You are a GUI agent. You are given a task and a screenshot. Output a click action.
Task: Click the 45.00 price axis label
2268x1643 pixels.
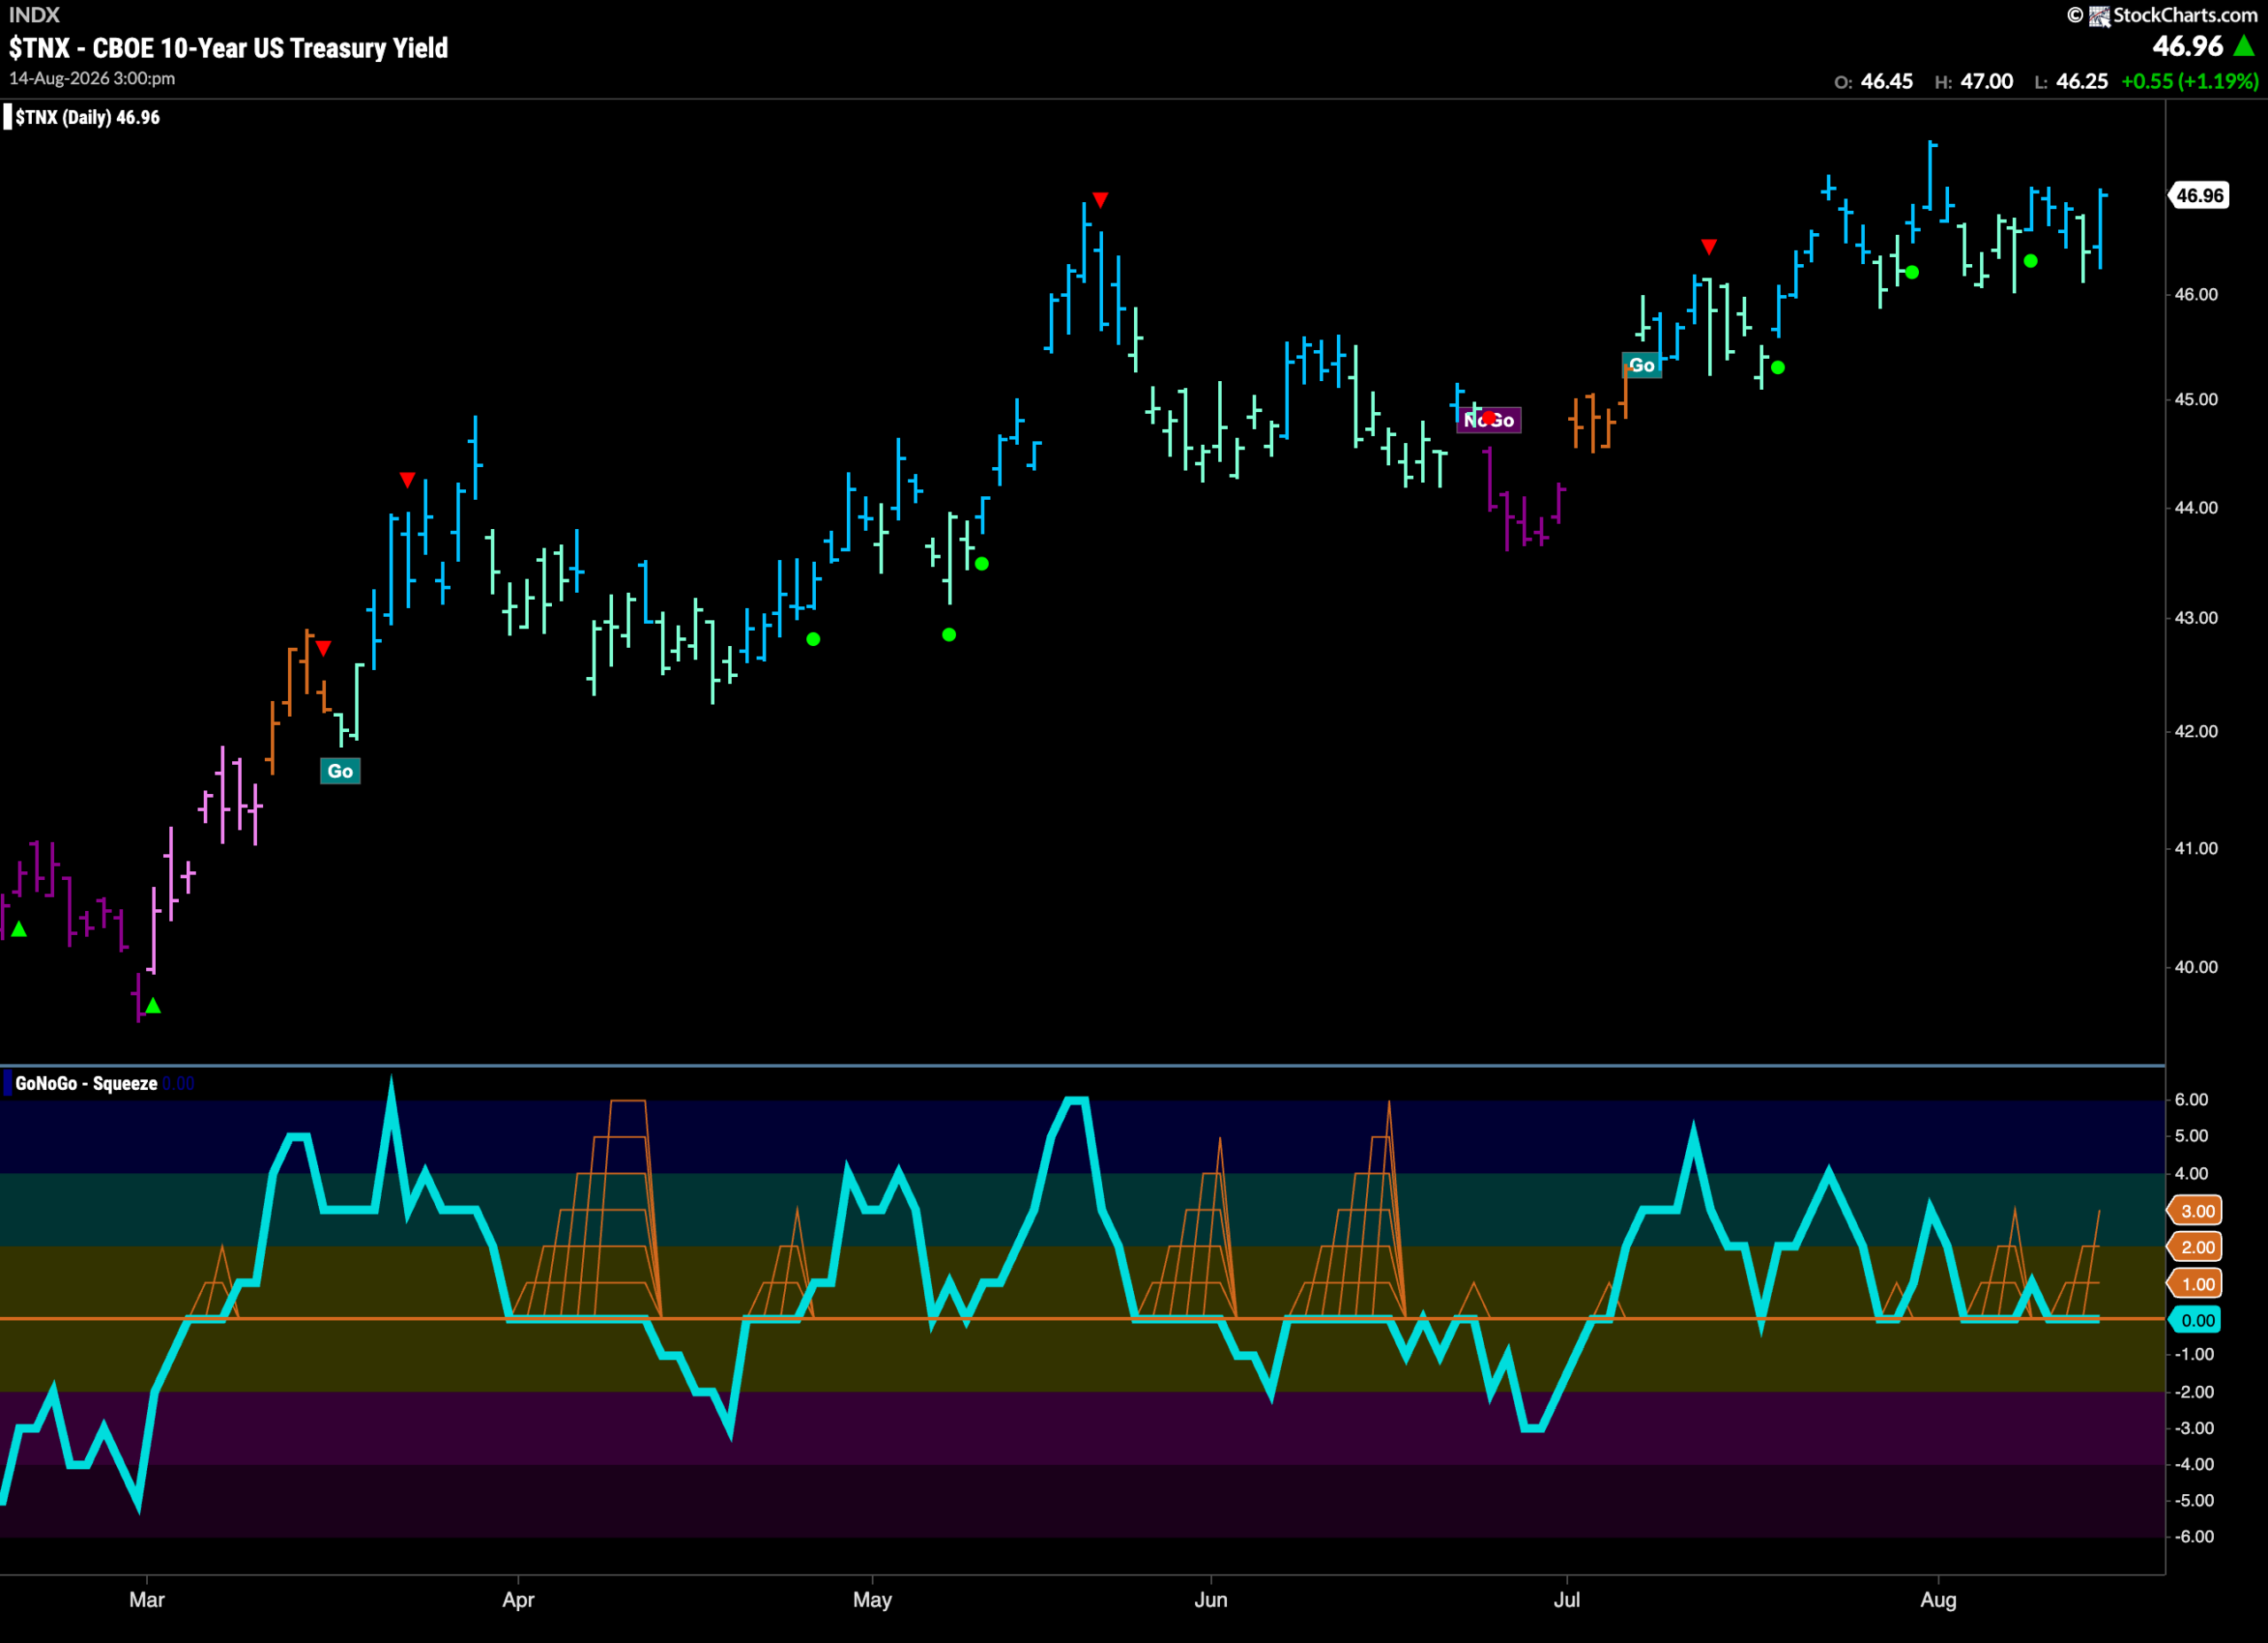[x=2196, y=399]
